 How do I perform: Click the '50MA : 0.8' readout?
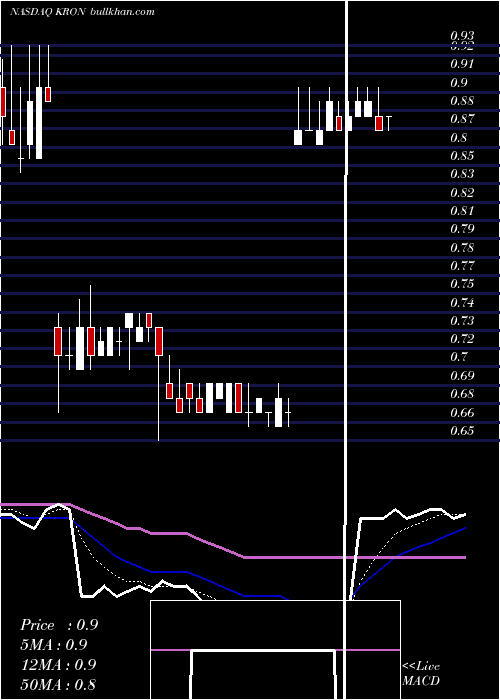(58, 684)
